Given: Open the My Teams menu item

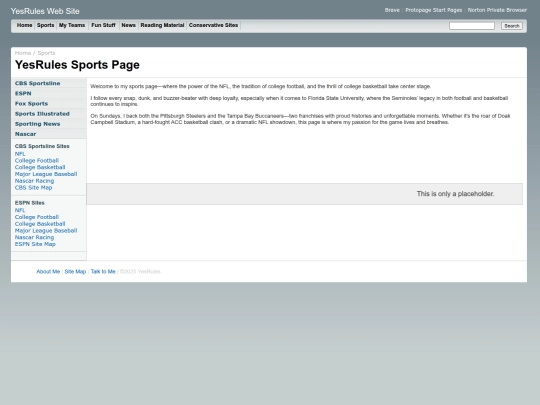Looking at the screenshot, I should click(x=72, y=25).
